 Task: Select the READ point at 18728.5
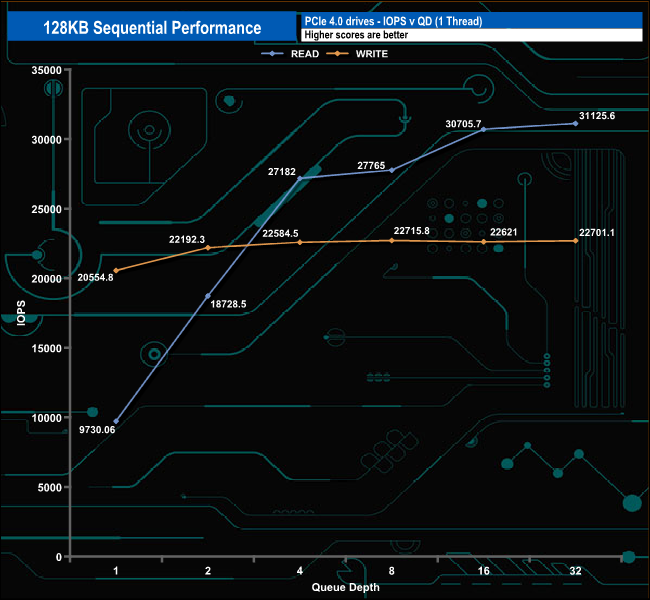tap(208, 296)
